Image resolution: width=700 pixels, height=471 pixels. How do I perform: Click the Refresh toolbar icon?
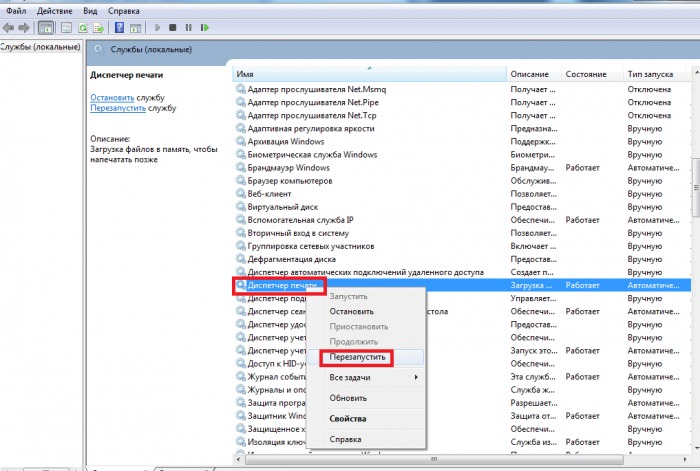81,27
